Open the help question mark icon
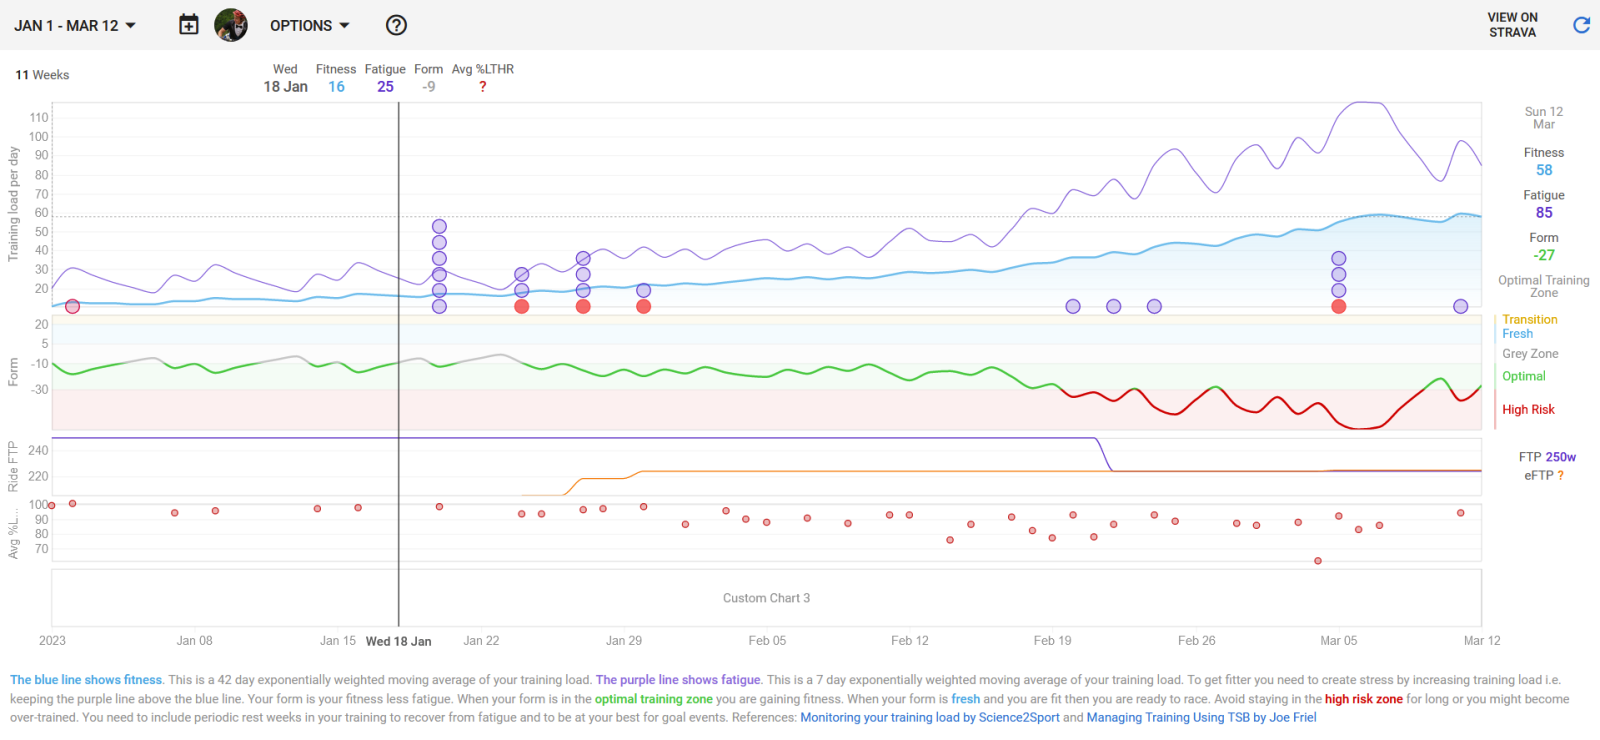 (397, 25)
